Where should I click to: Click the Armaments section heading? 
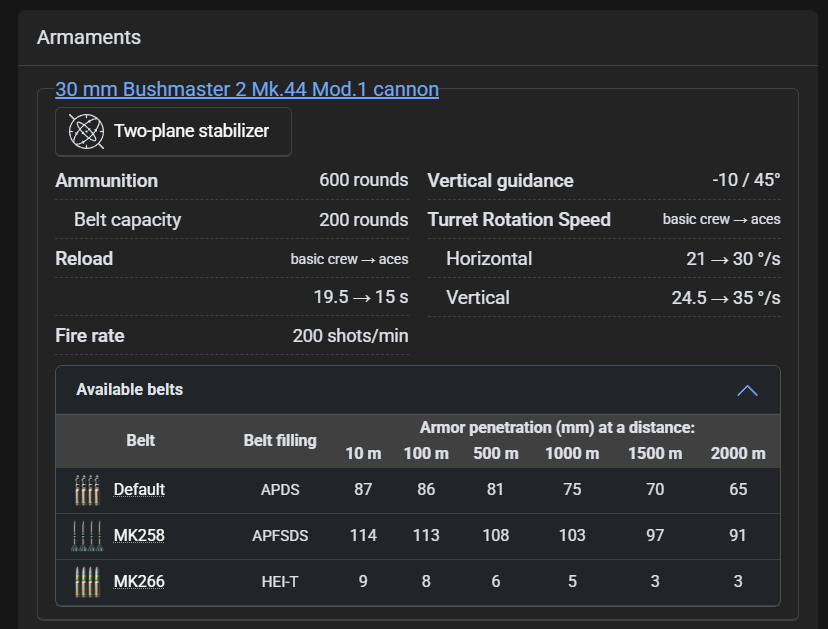pyautogui.click(x=89, y=38)
